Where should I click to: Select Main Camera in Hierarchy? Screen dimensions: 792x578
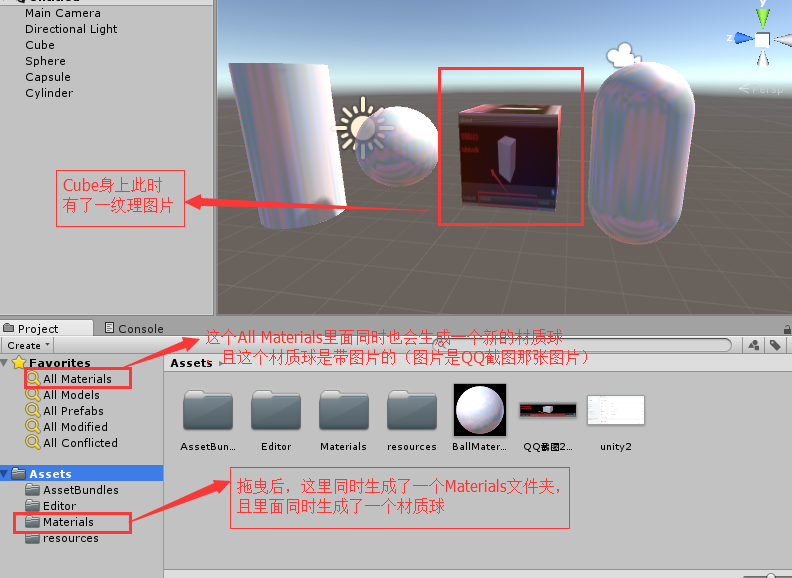(x=63, y=13)
